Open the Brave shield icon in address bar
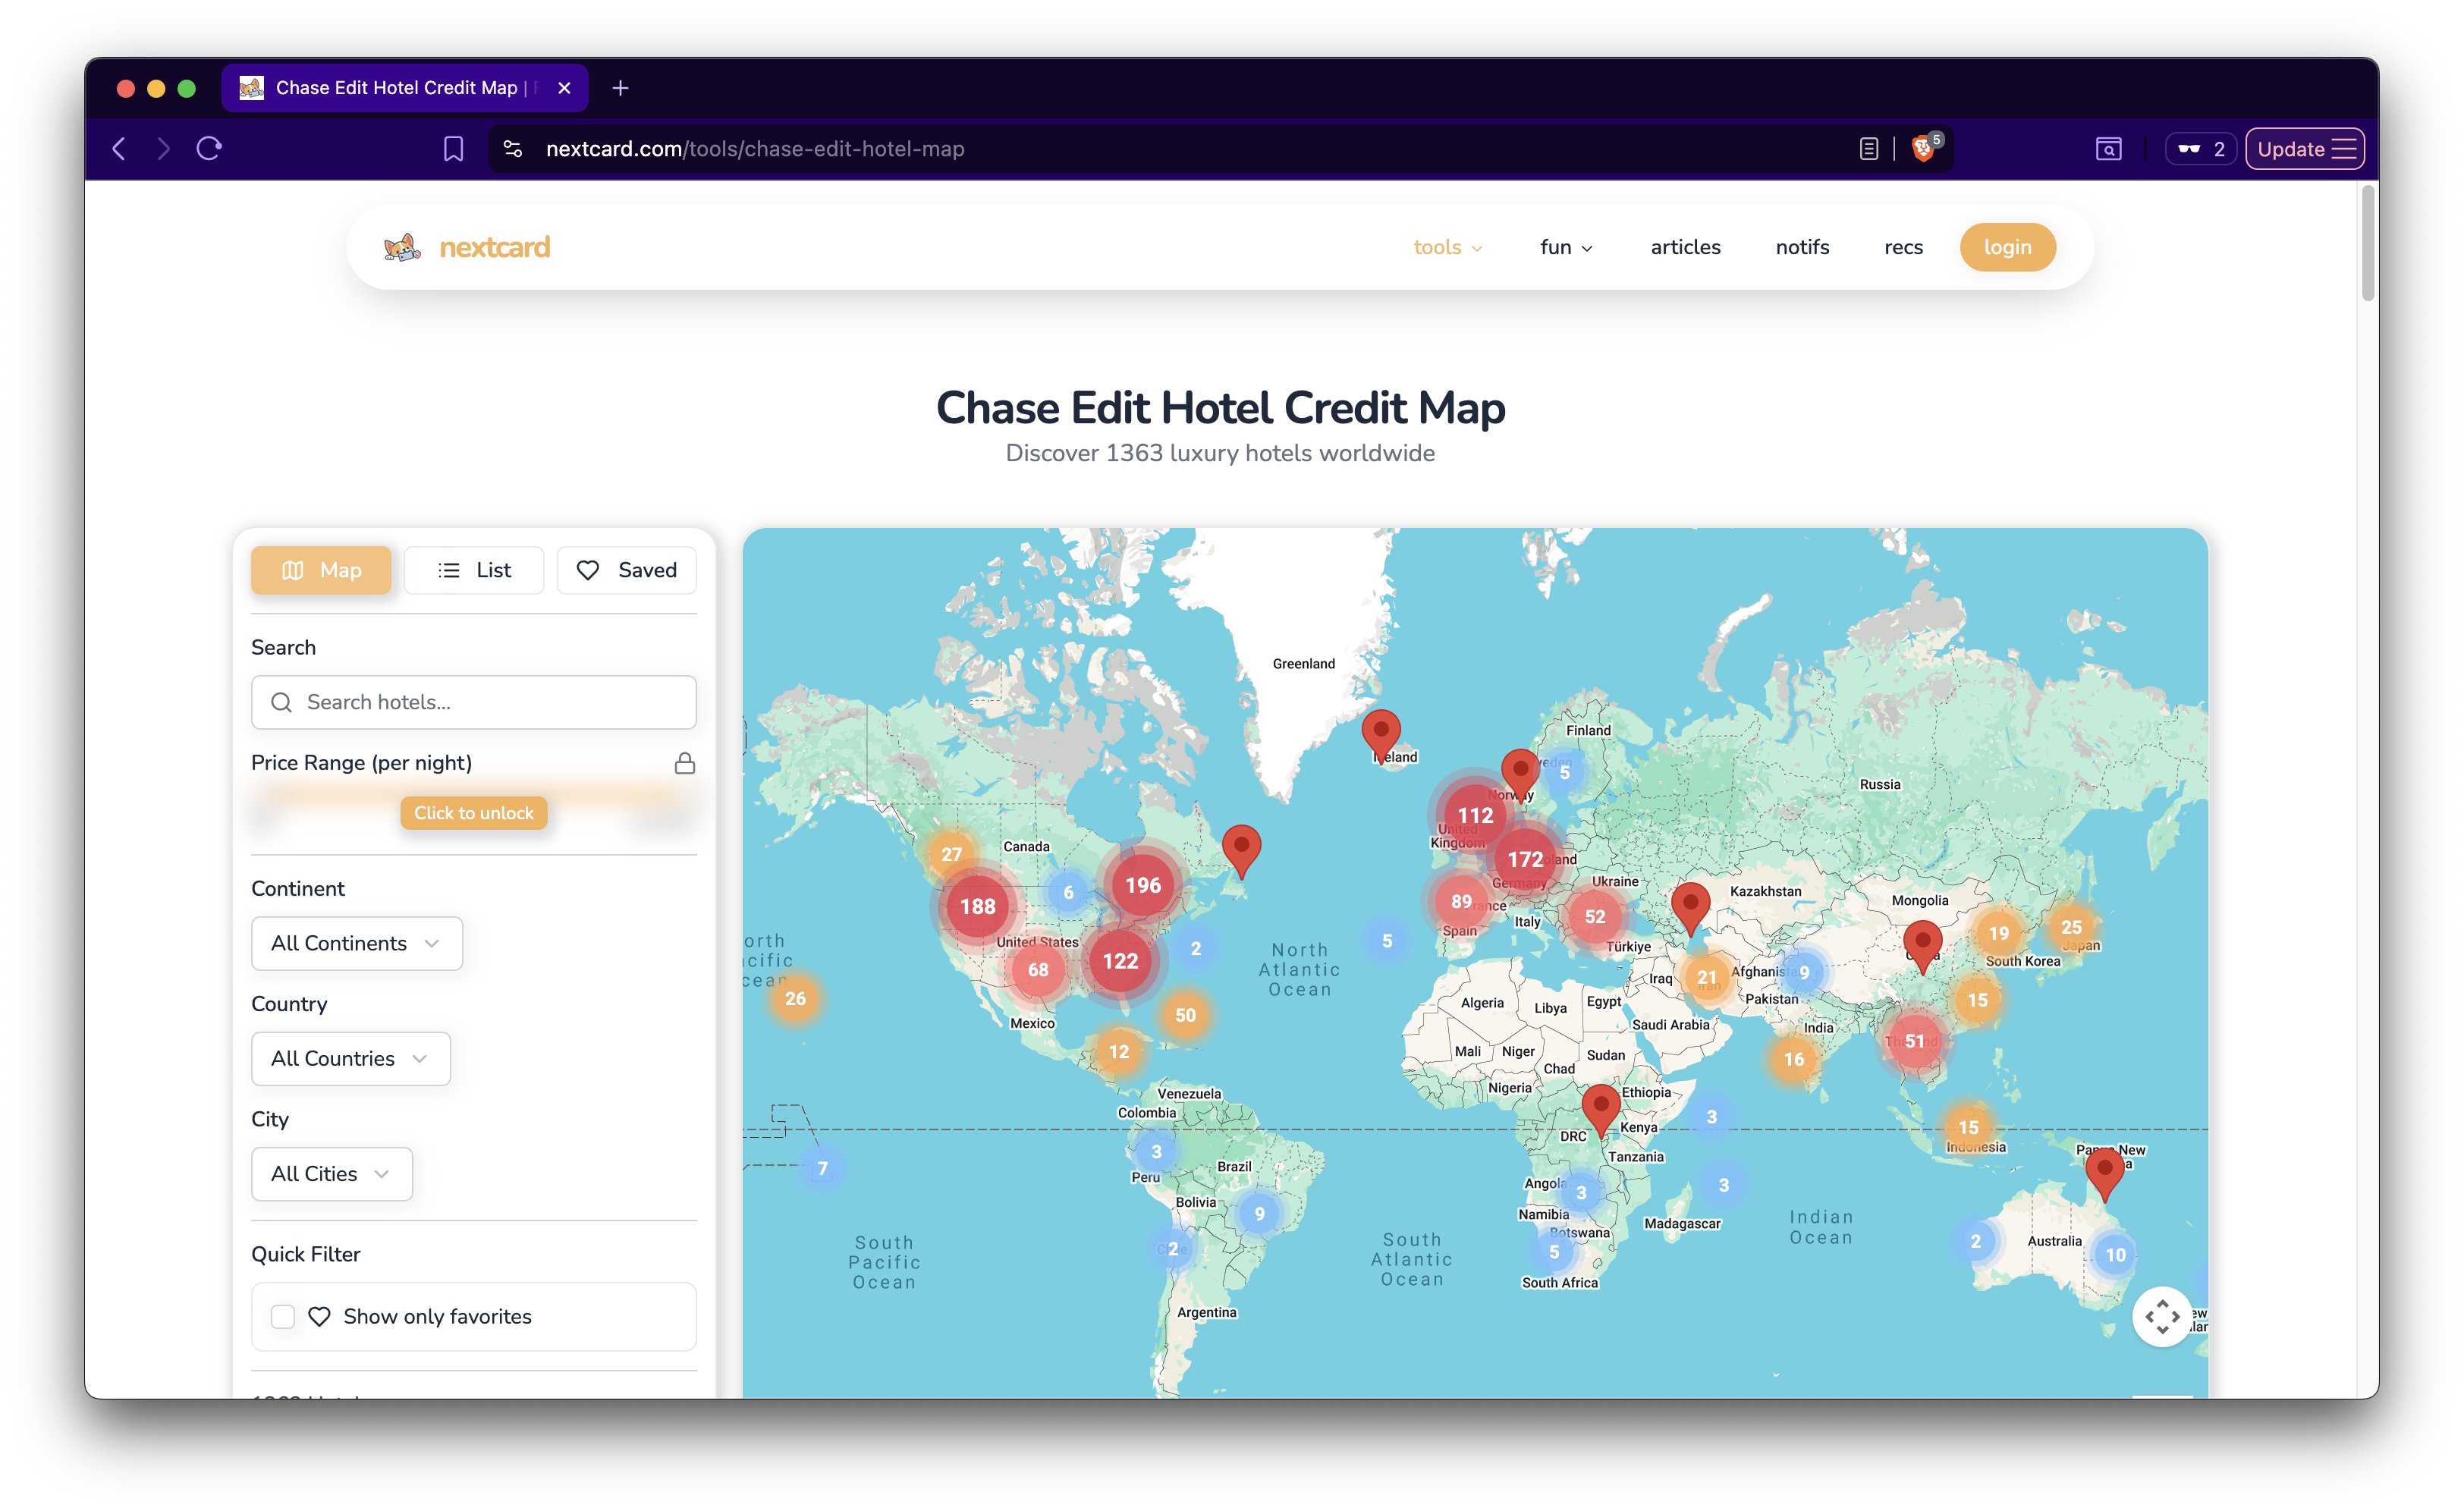This screenshot has height=1511, width=2464. point(1922,148)
